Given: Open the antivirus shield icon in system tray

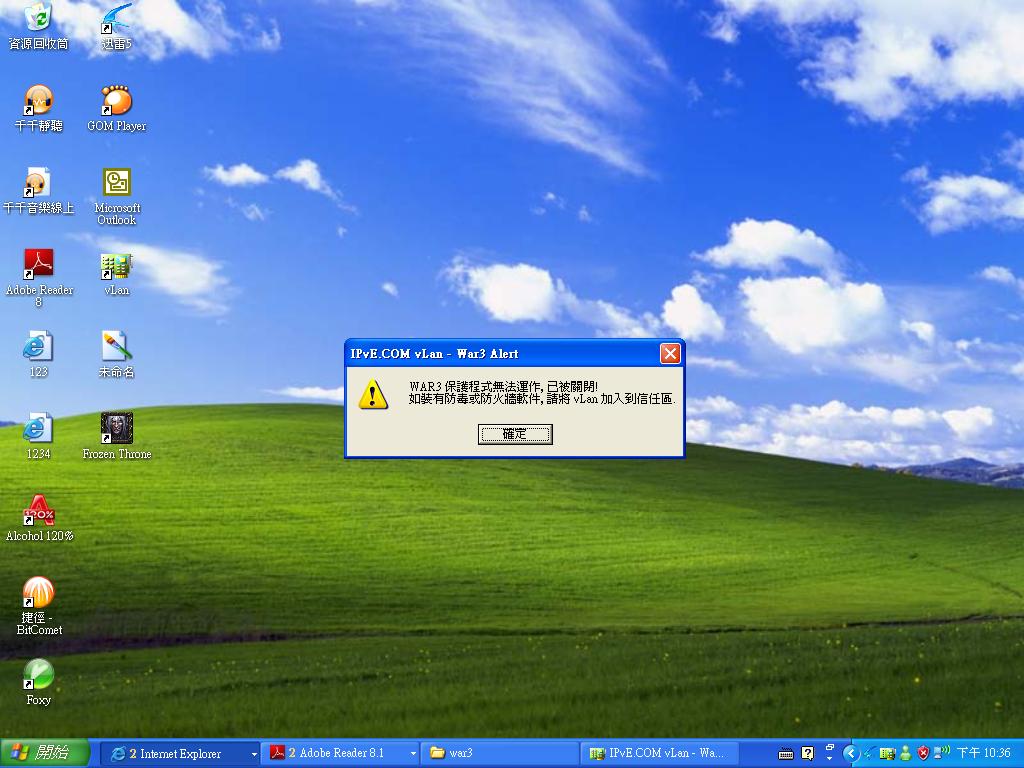Looking at the screenshot, I should point(922,753).
